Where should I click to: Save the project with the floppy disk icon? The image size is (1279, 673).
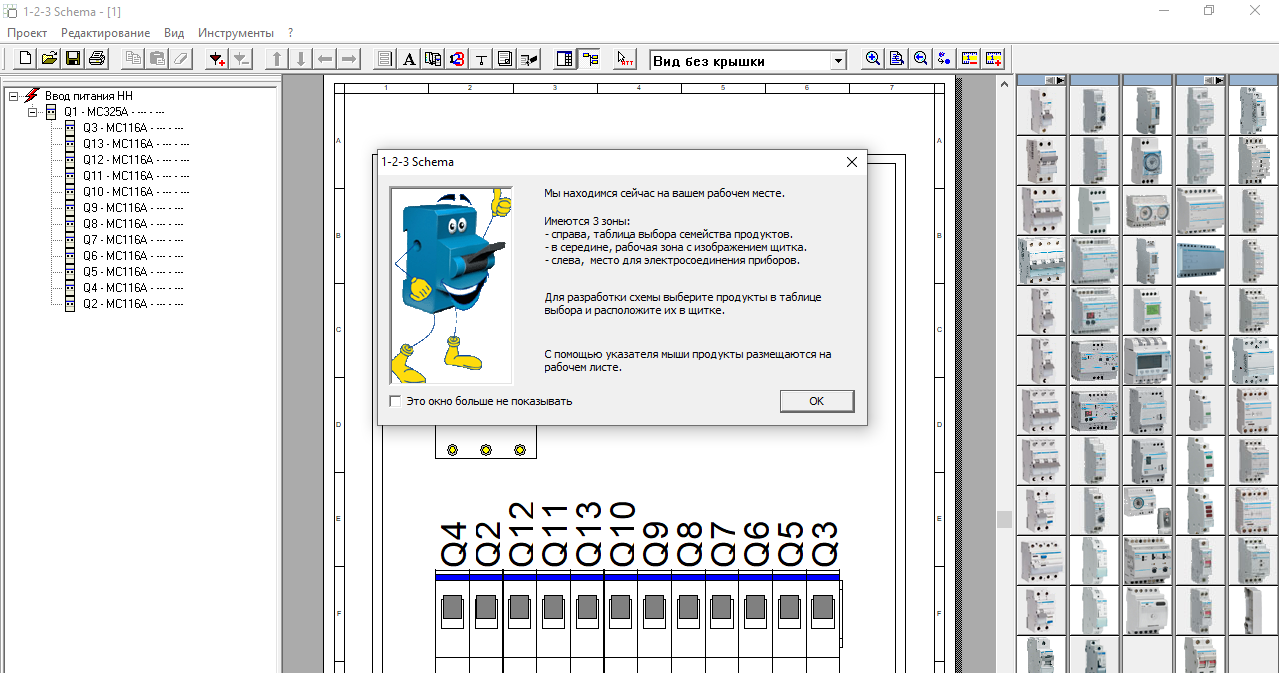(x=73, y=59)
